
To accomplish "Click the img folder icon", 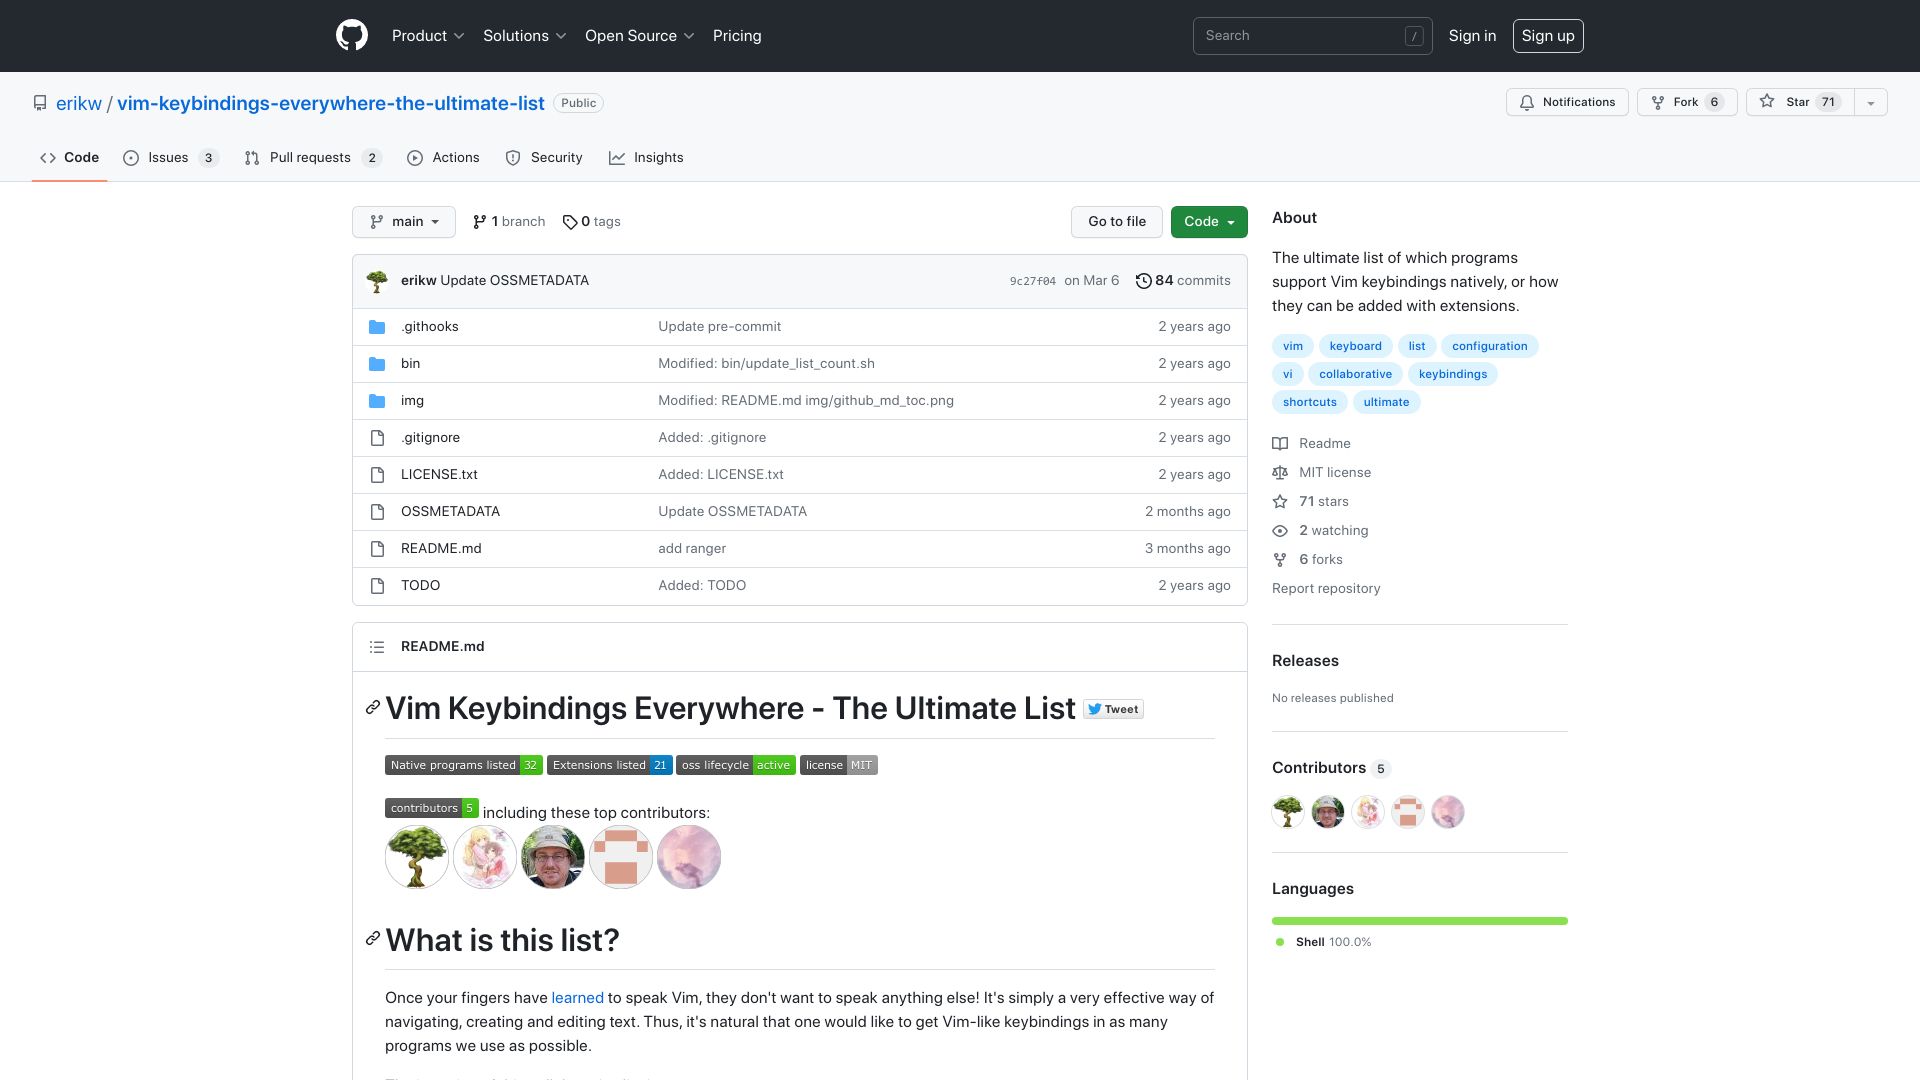I will pos(377,401).
